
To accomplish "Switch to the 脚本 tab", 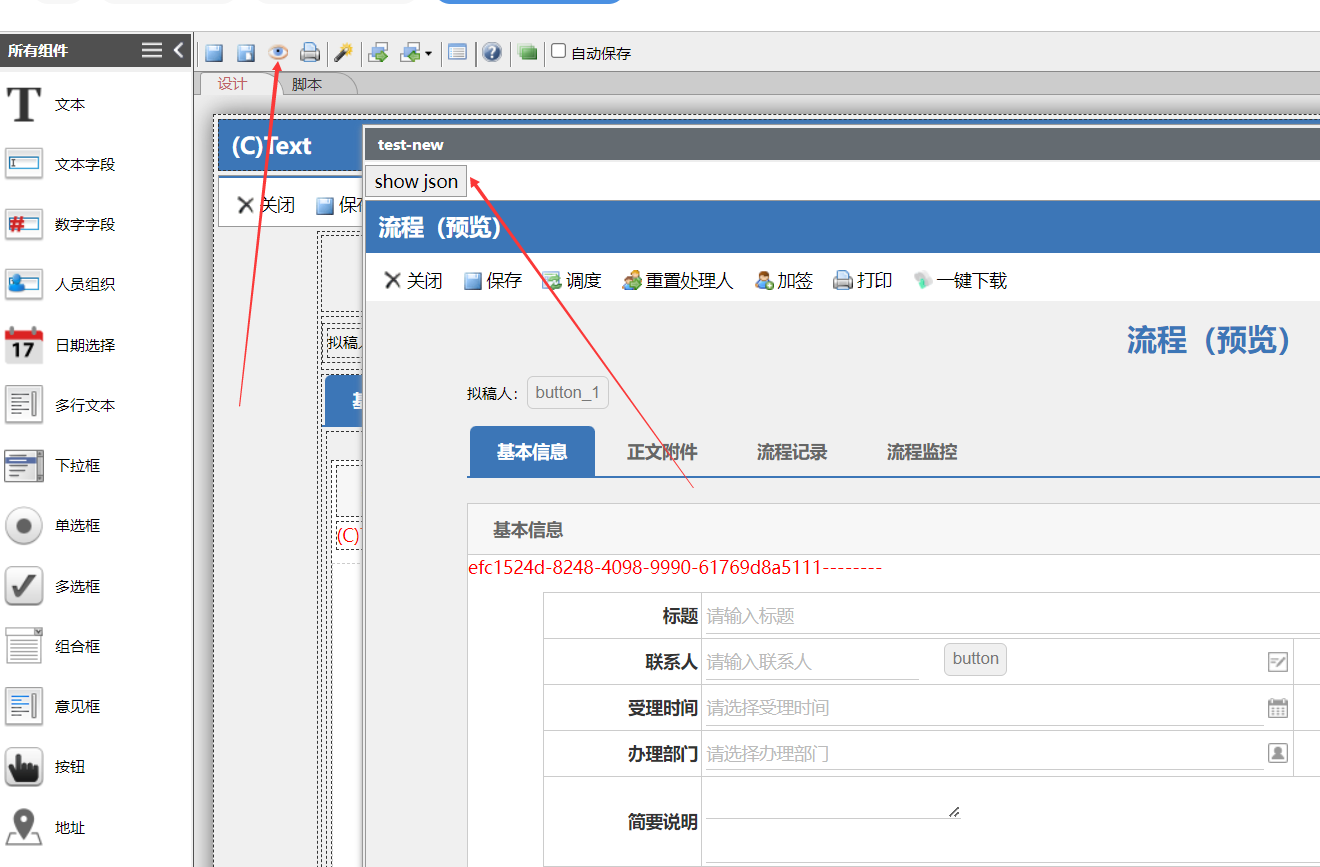I will [x=308, y=84].
